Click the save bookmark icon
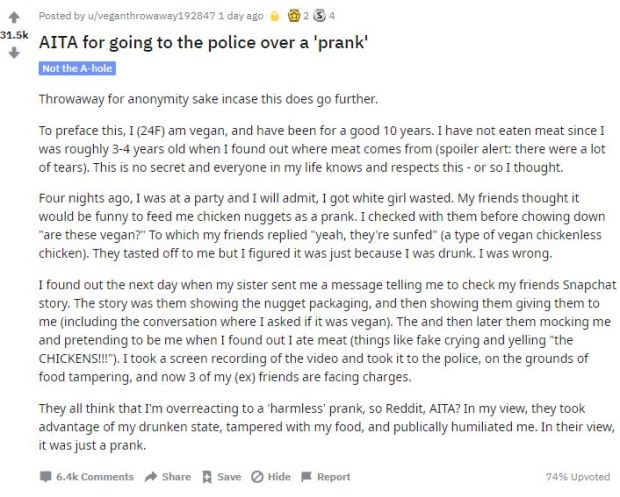 point(207,477)
